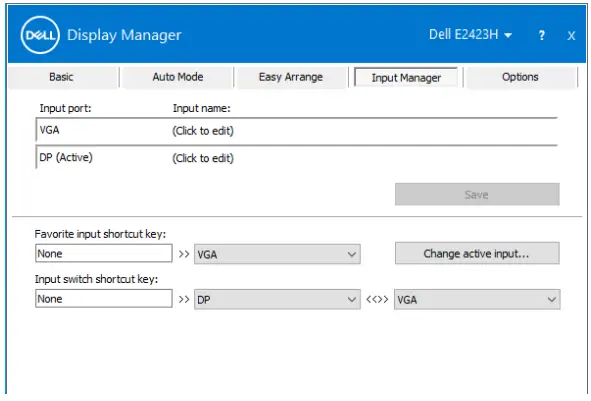Close the Display Manager with X
This screenshot has height=401, width=591.
point(571,36)
